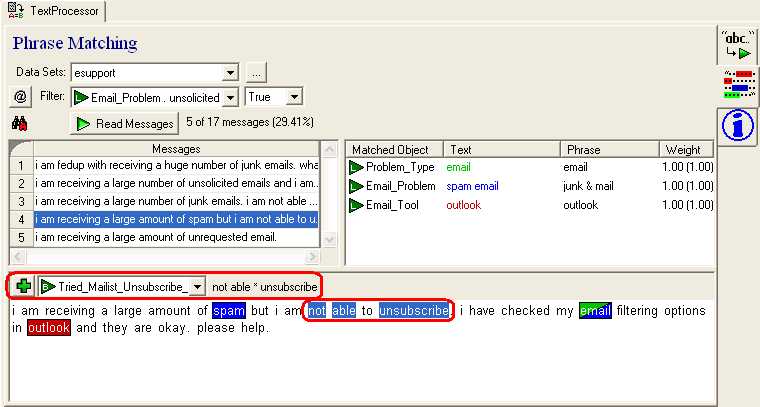Open the colored phrase matching side tab

pyautogui.click(x=736, y=87)
